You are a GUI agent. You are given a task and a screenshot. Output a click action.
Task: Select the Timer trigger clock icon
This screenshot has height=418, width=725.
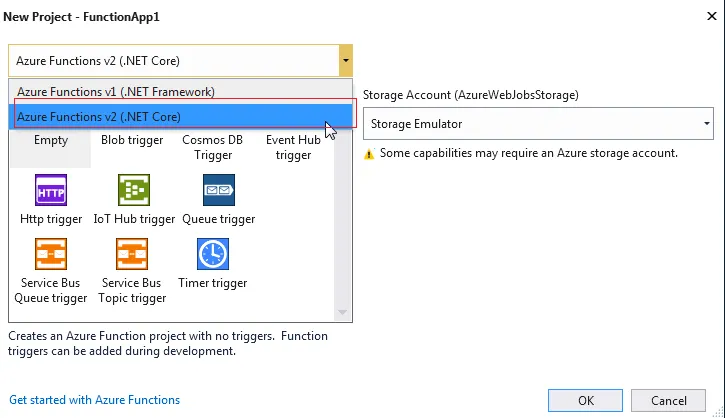(x=213, y=254)
